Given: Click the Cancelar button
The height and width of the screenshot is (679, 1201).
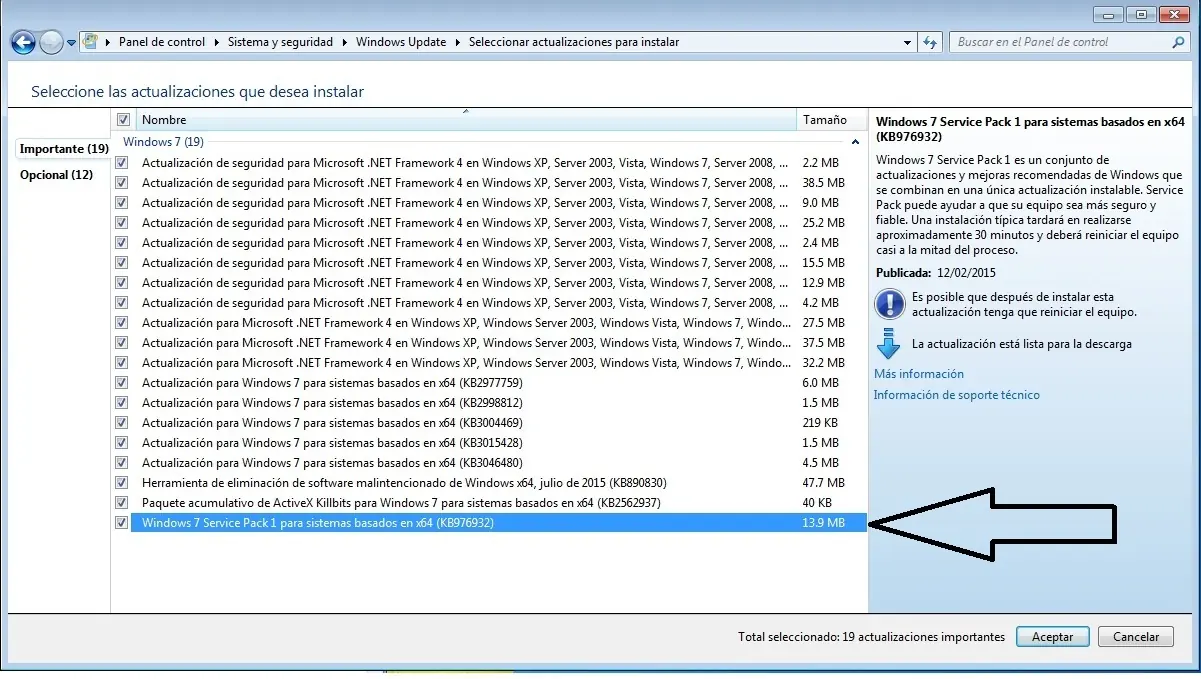Looking at the screenshot, I should click(x=1135, y=636).
